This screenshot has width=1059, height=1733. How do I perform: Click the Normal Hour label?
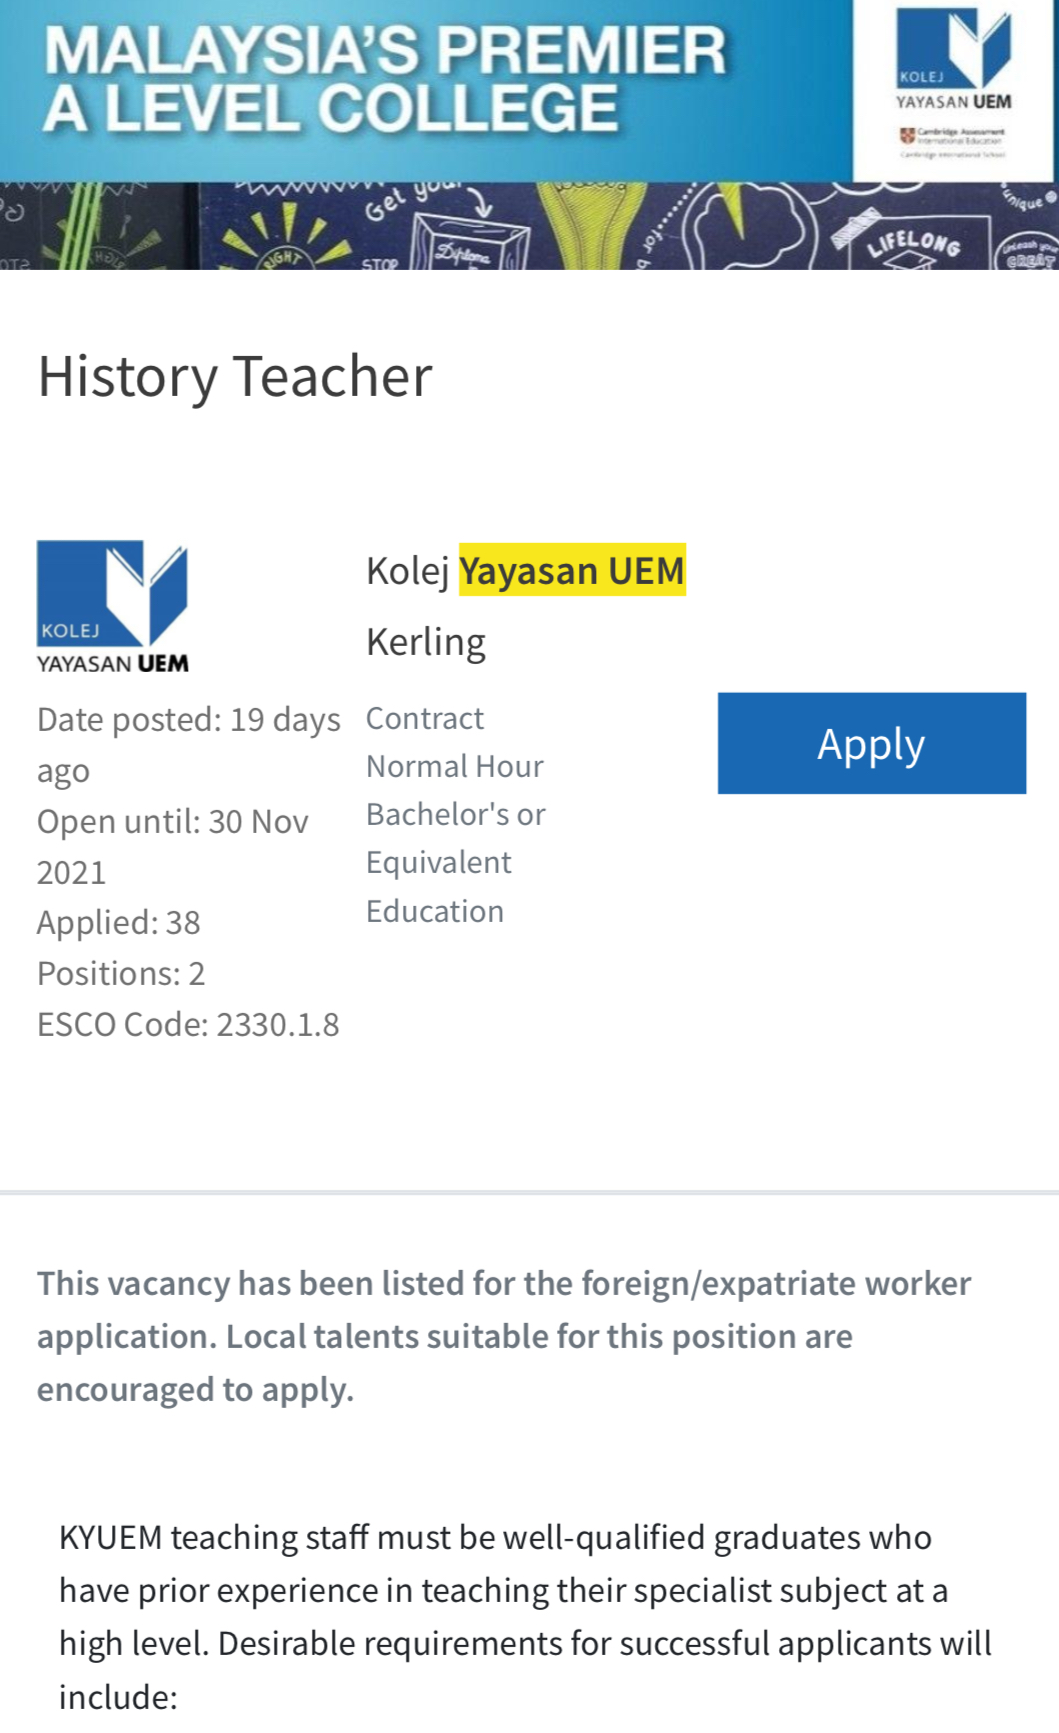point(455,766)
